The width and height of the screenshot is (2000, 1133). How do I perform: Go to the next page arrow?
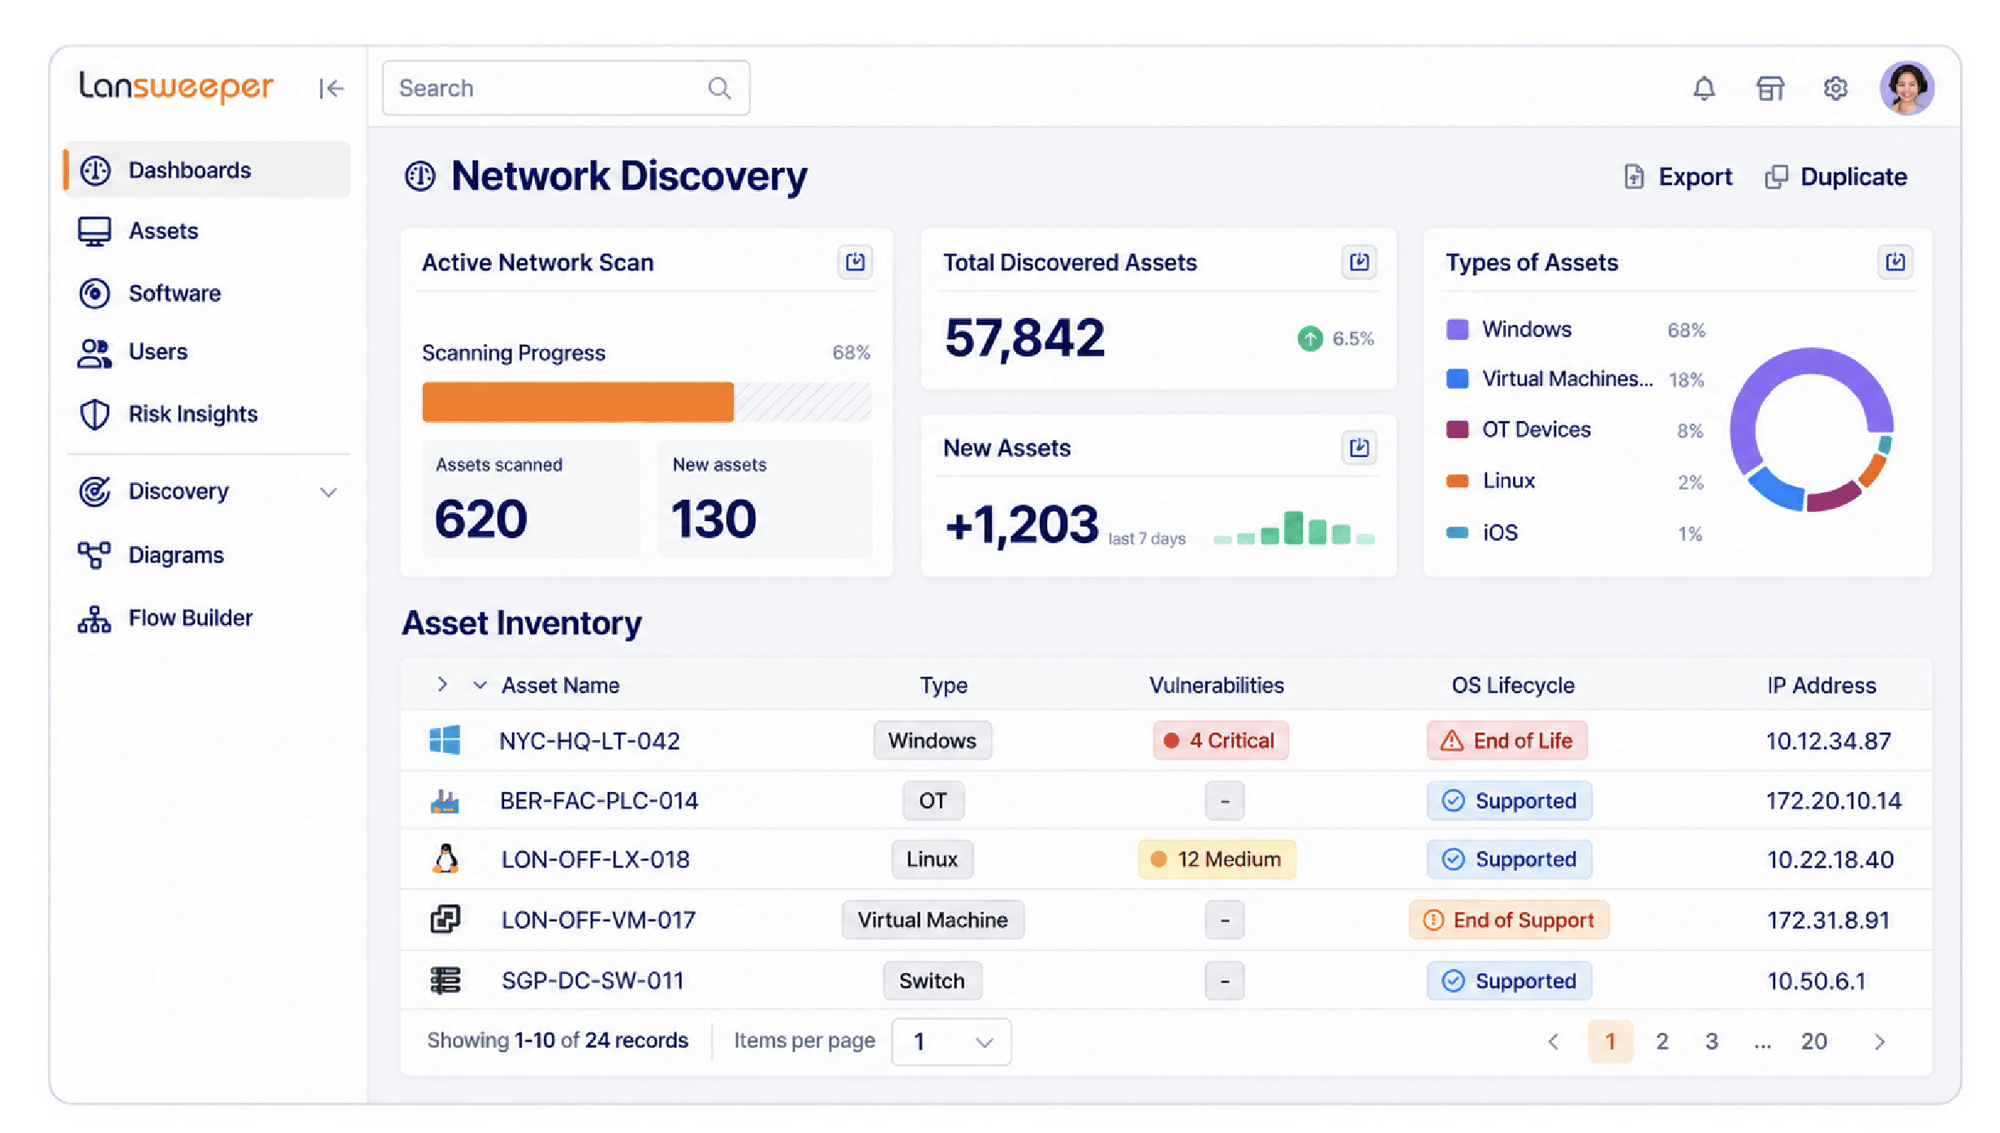(x=1880, y=1041)
